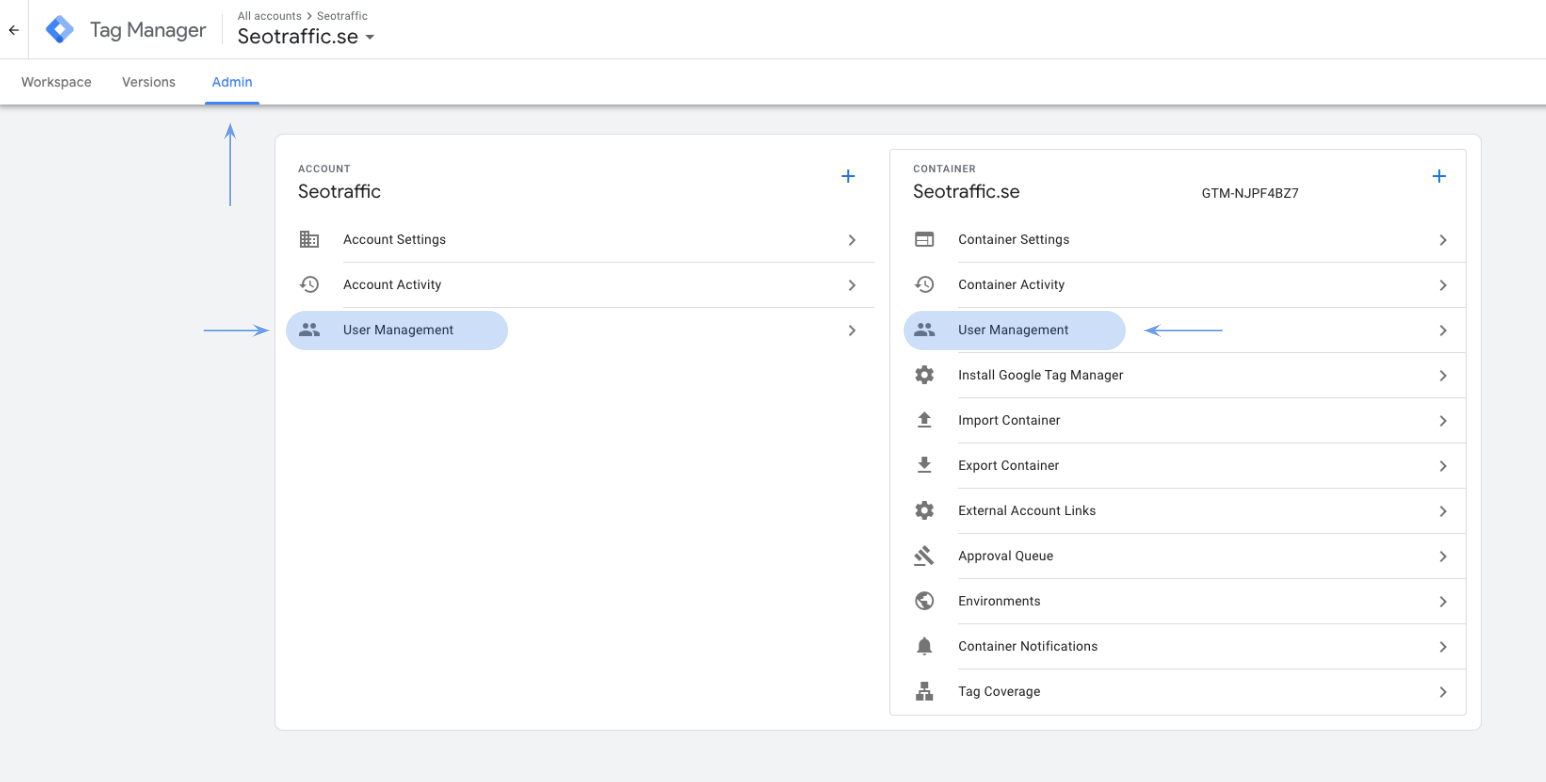
Task: Click the Tag Manager diamond logo
Action: click(60, 30)
